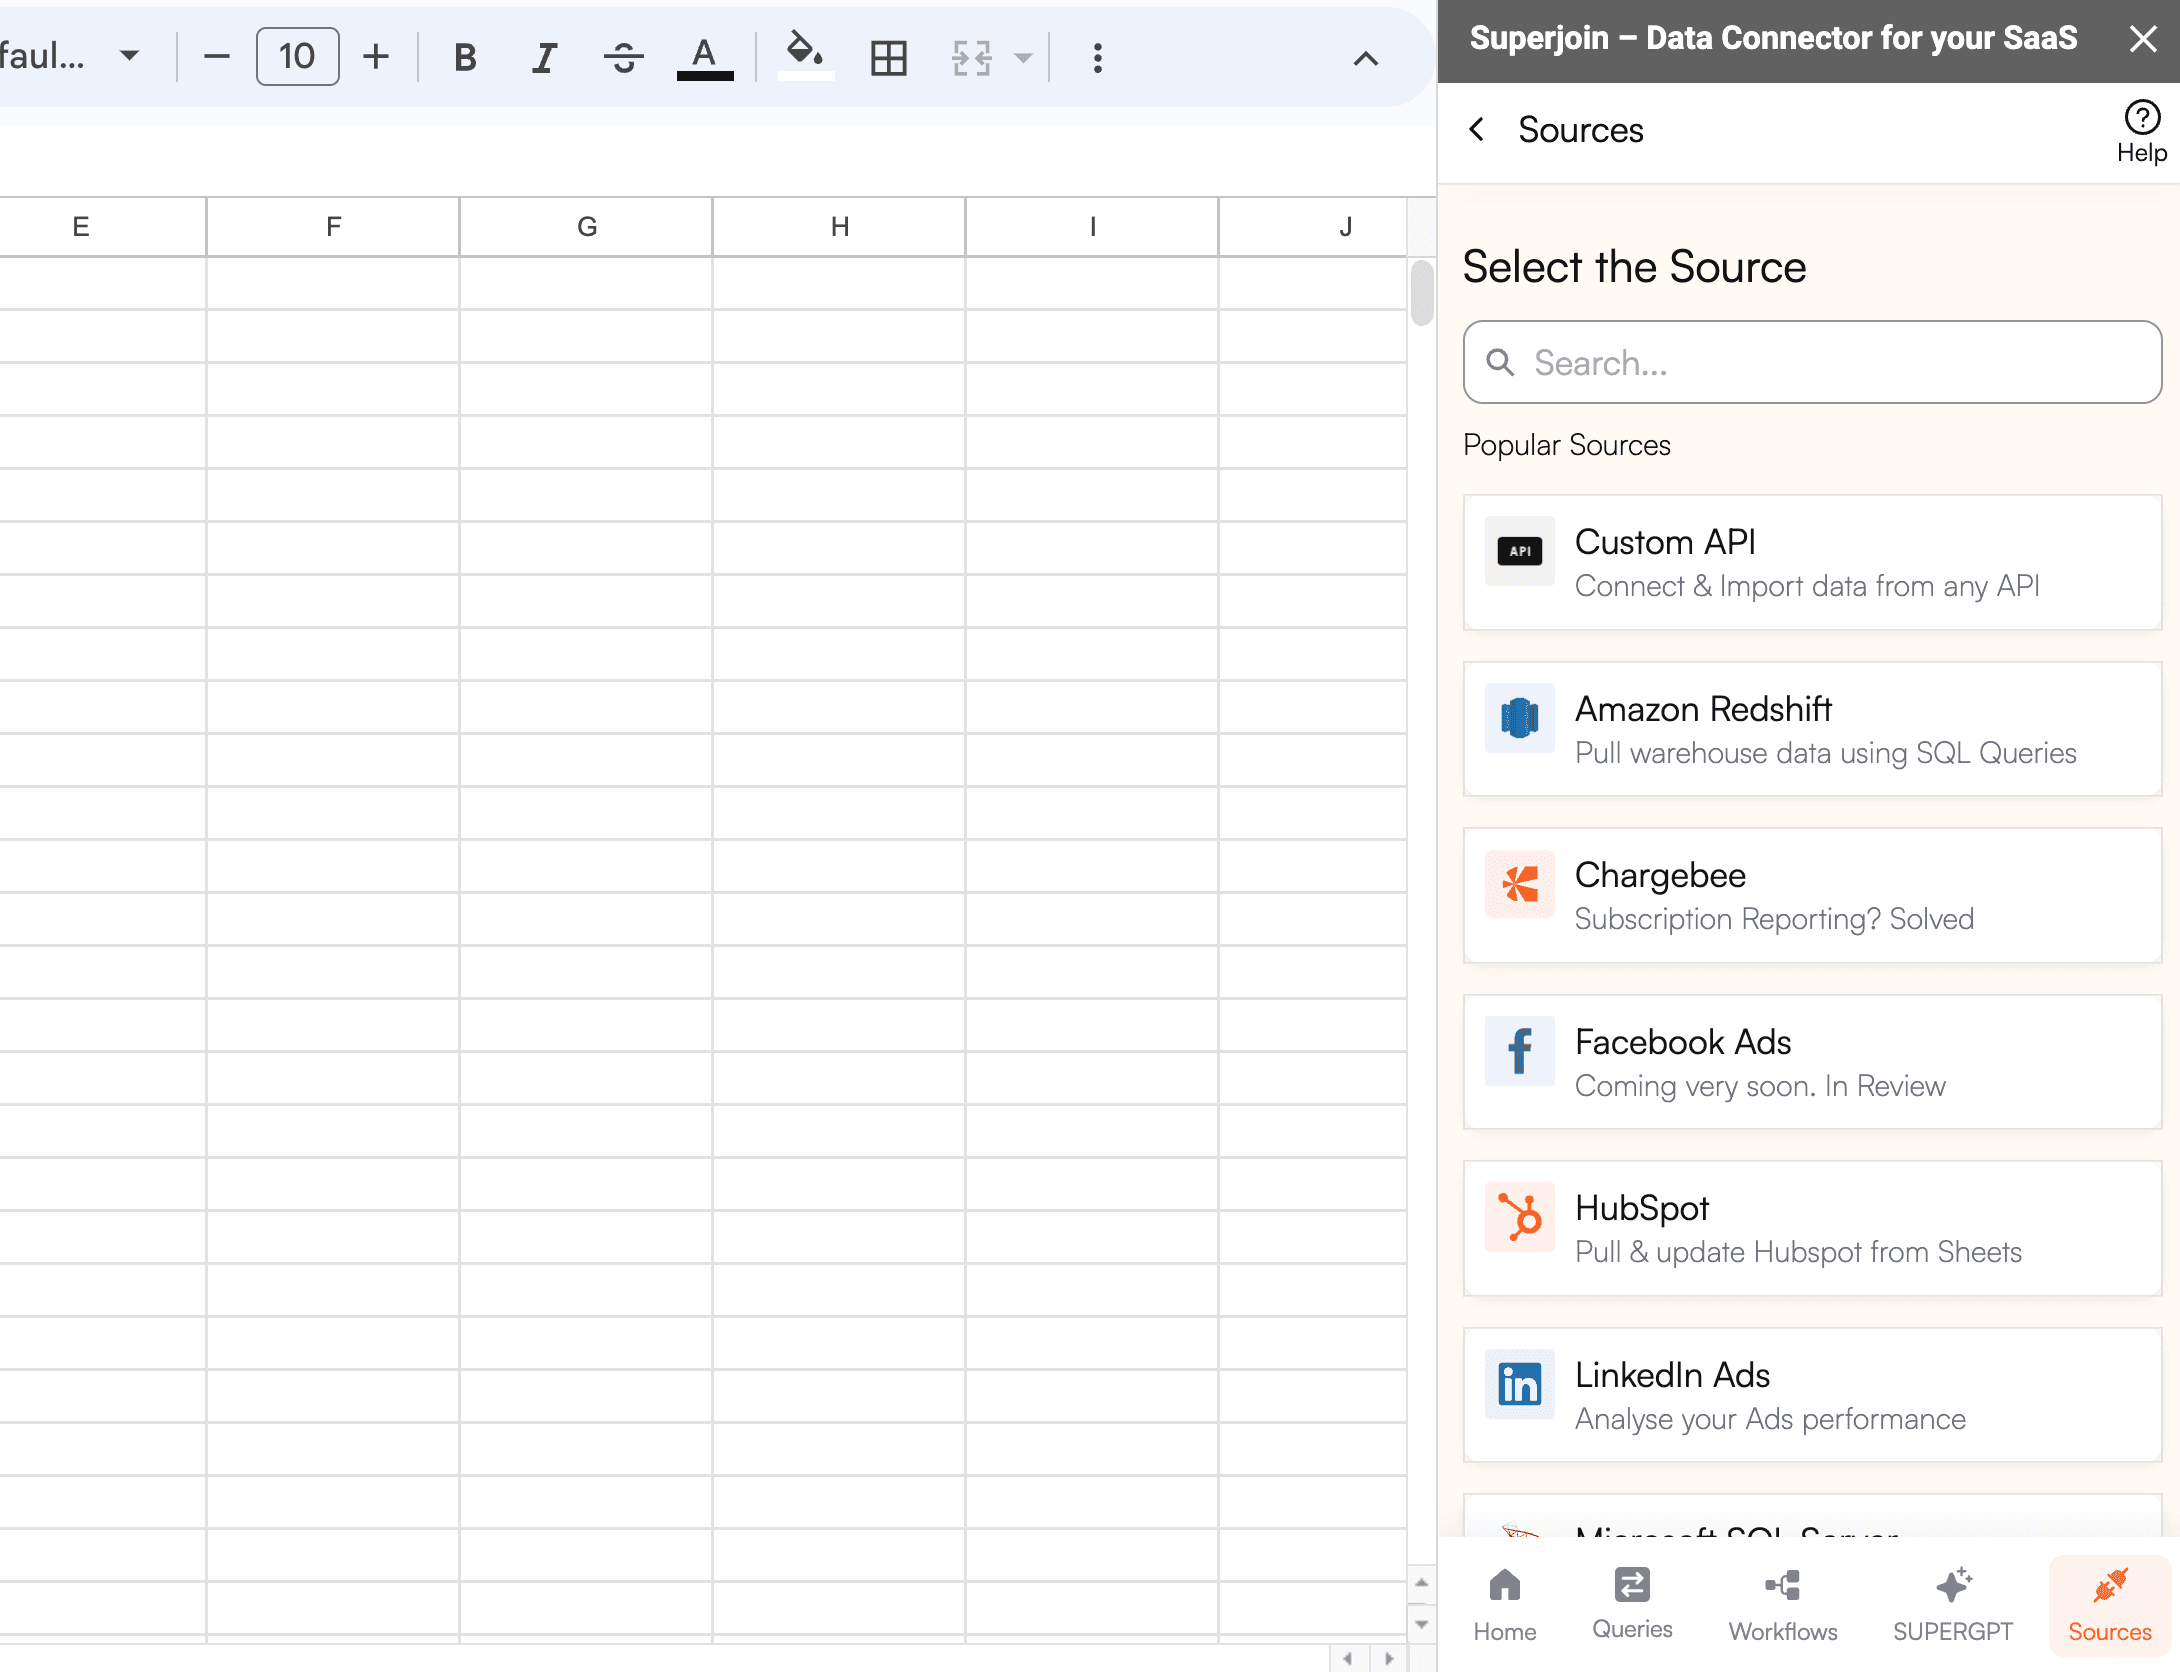The image size is (2180, 1672).
Task: Click the Home icon in bottom navigation
Action: [1502, 1604]
